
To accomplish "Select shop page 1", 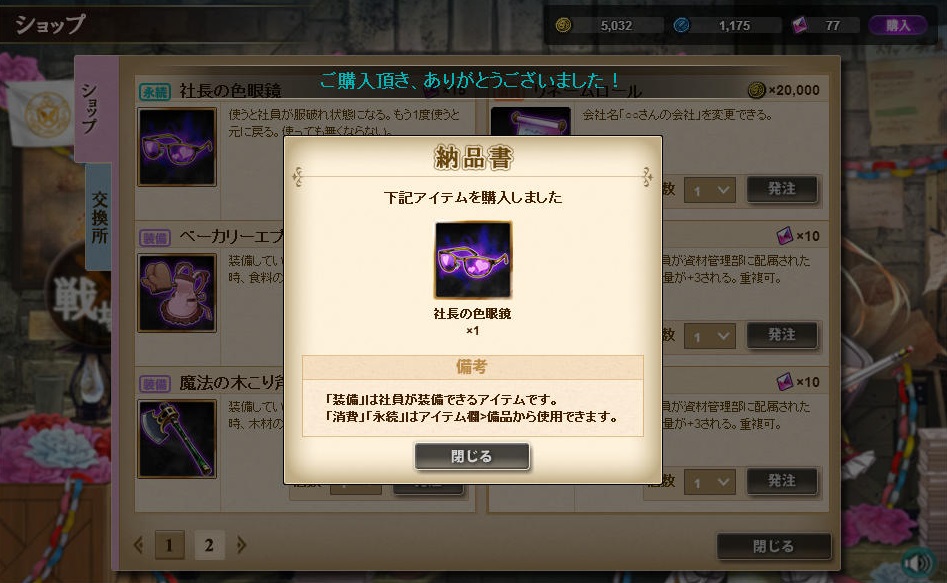I will coord(169,546).
